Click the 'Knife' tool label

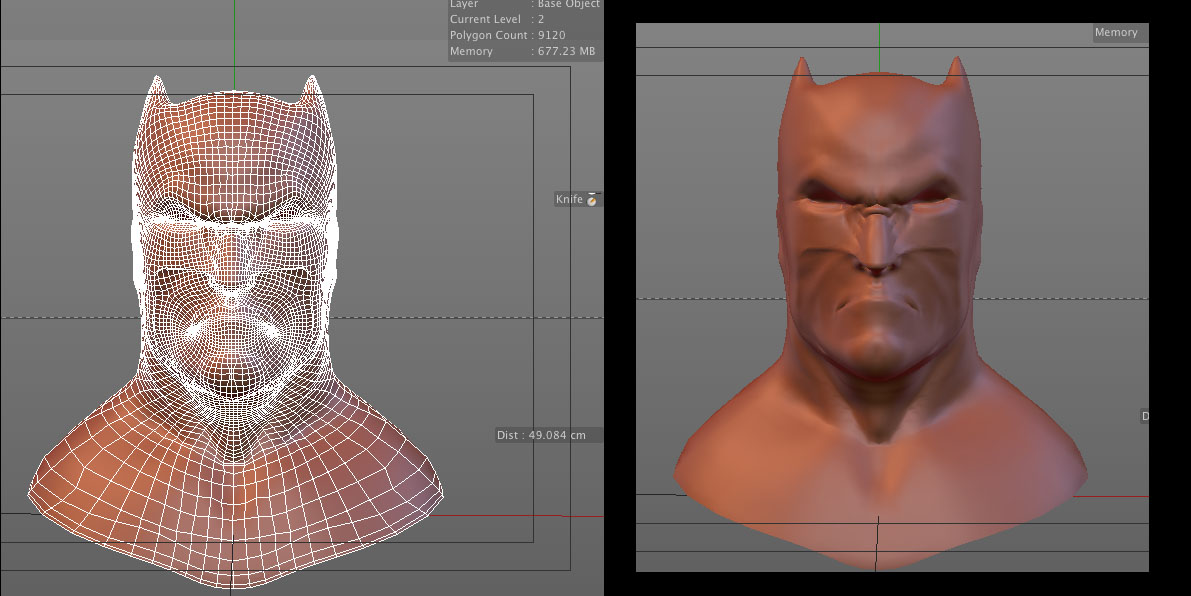569,200
